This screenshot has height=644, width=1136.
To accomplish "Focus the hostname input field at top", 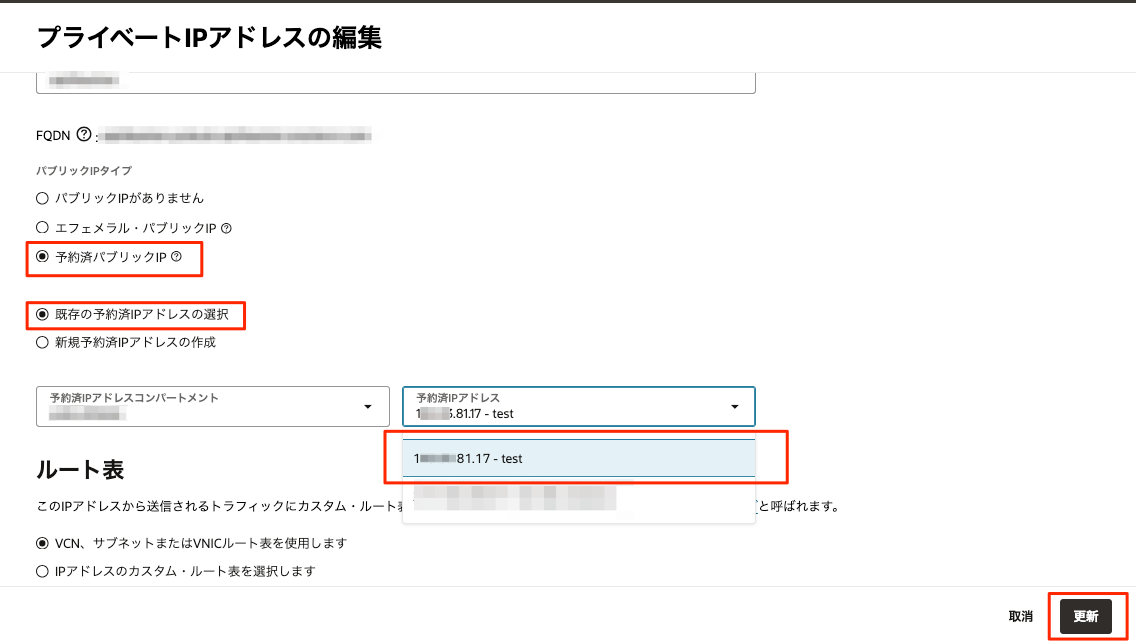I will (x=396, y=82).
